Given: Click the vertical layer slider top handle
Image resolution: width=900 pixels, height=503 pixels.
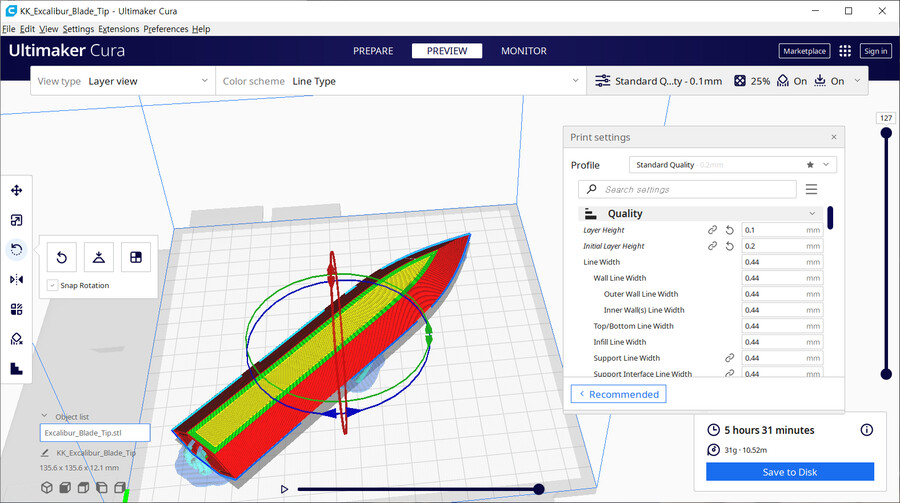Looking at the screenshot, I should click(885, 138).
